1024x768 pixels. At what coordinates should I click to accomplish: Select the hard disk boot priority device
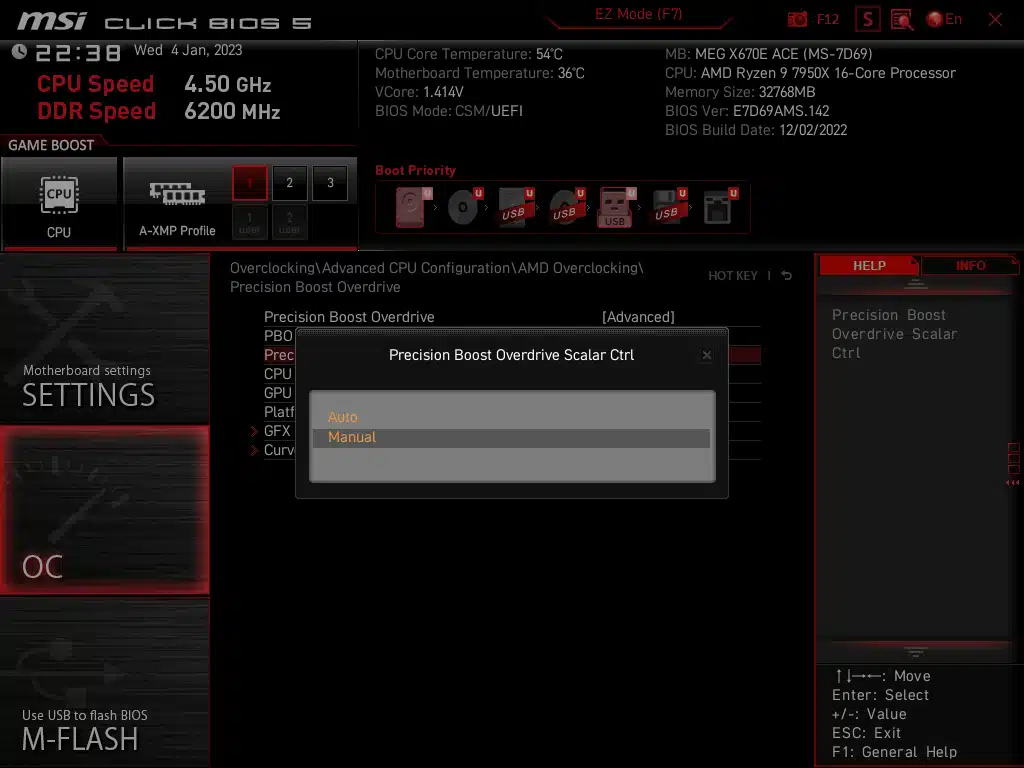click(413, 208)
